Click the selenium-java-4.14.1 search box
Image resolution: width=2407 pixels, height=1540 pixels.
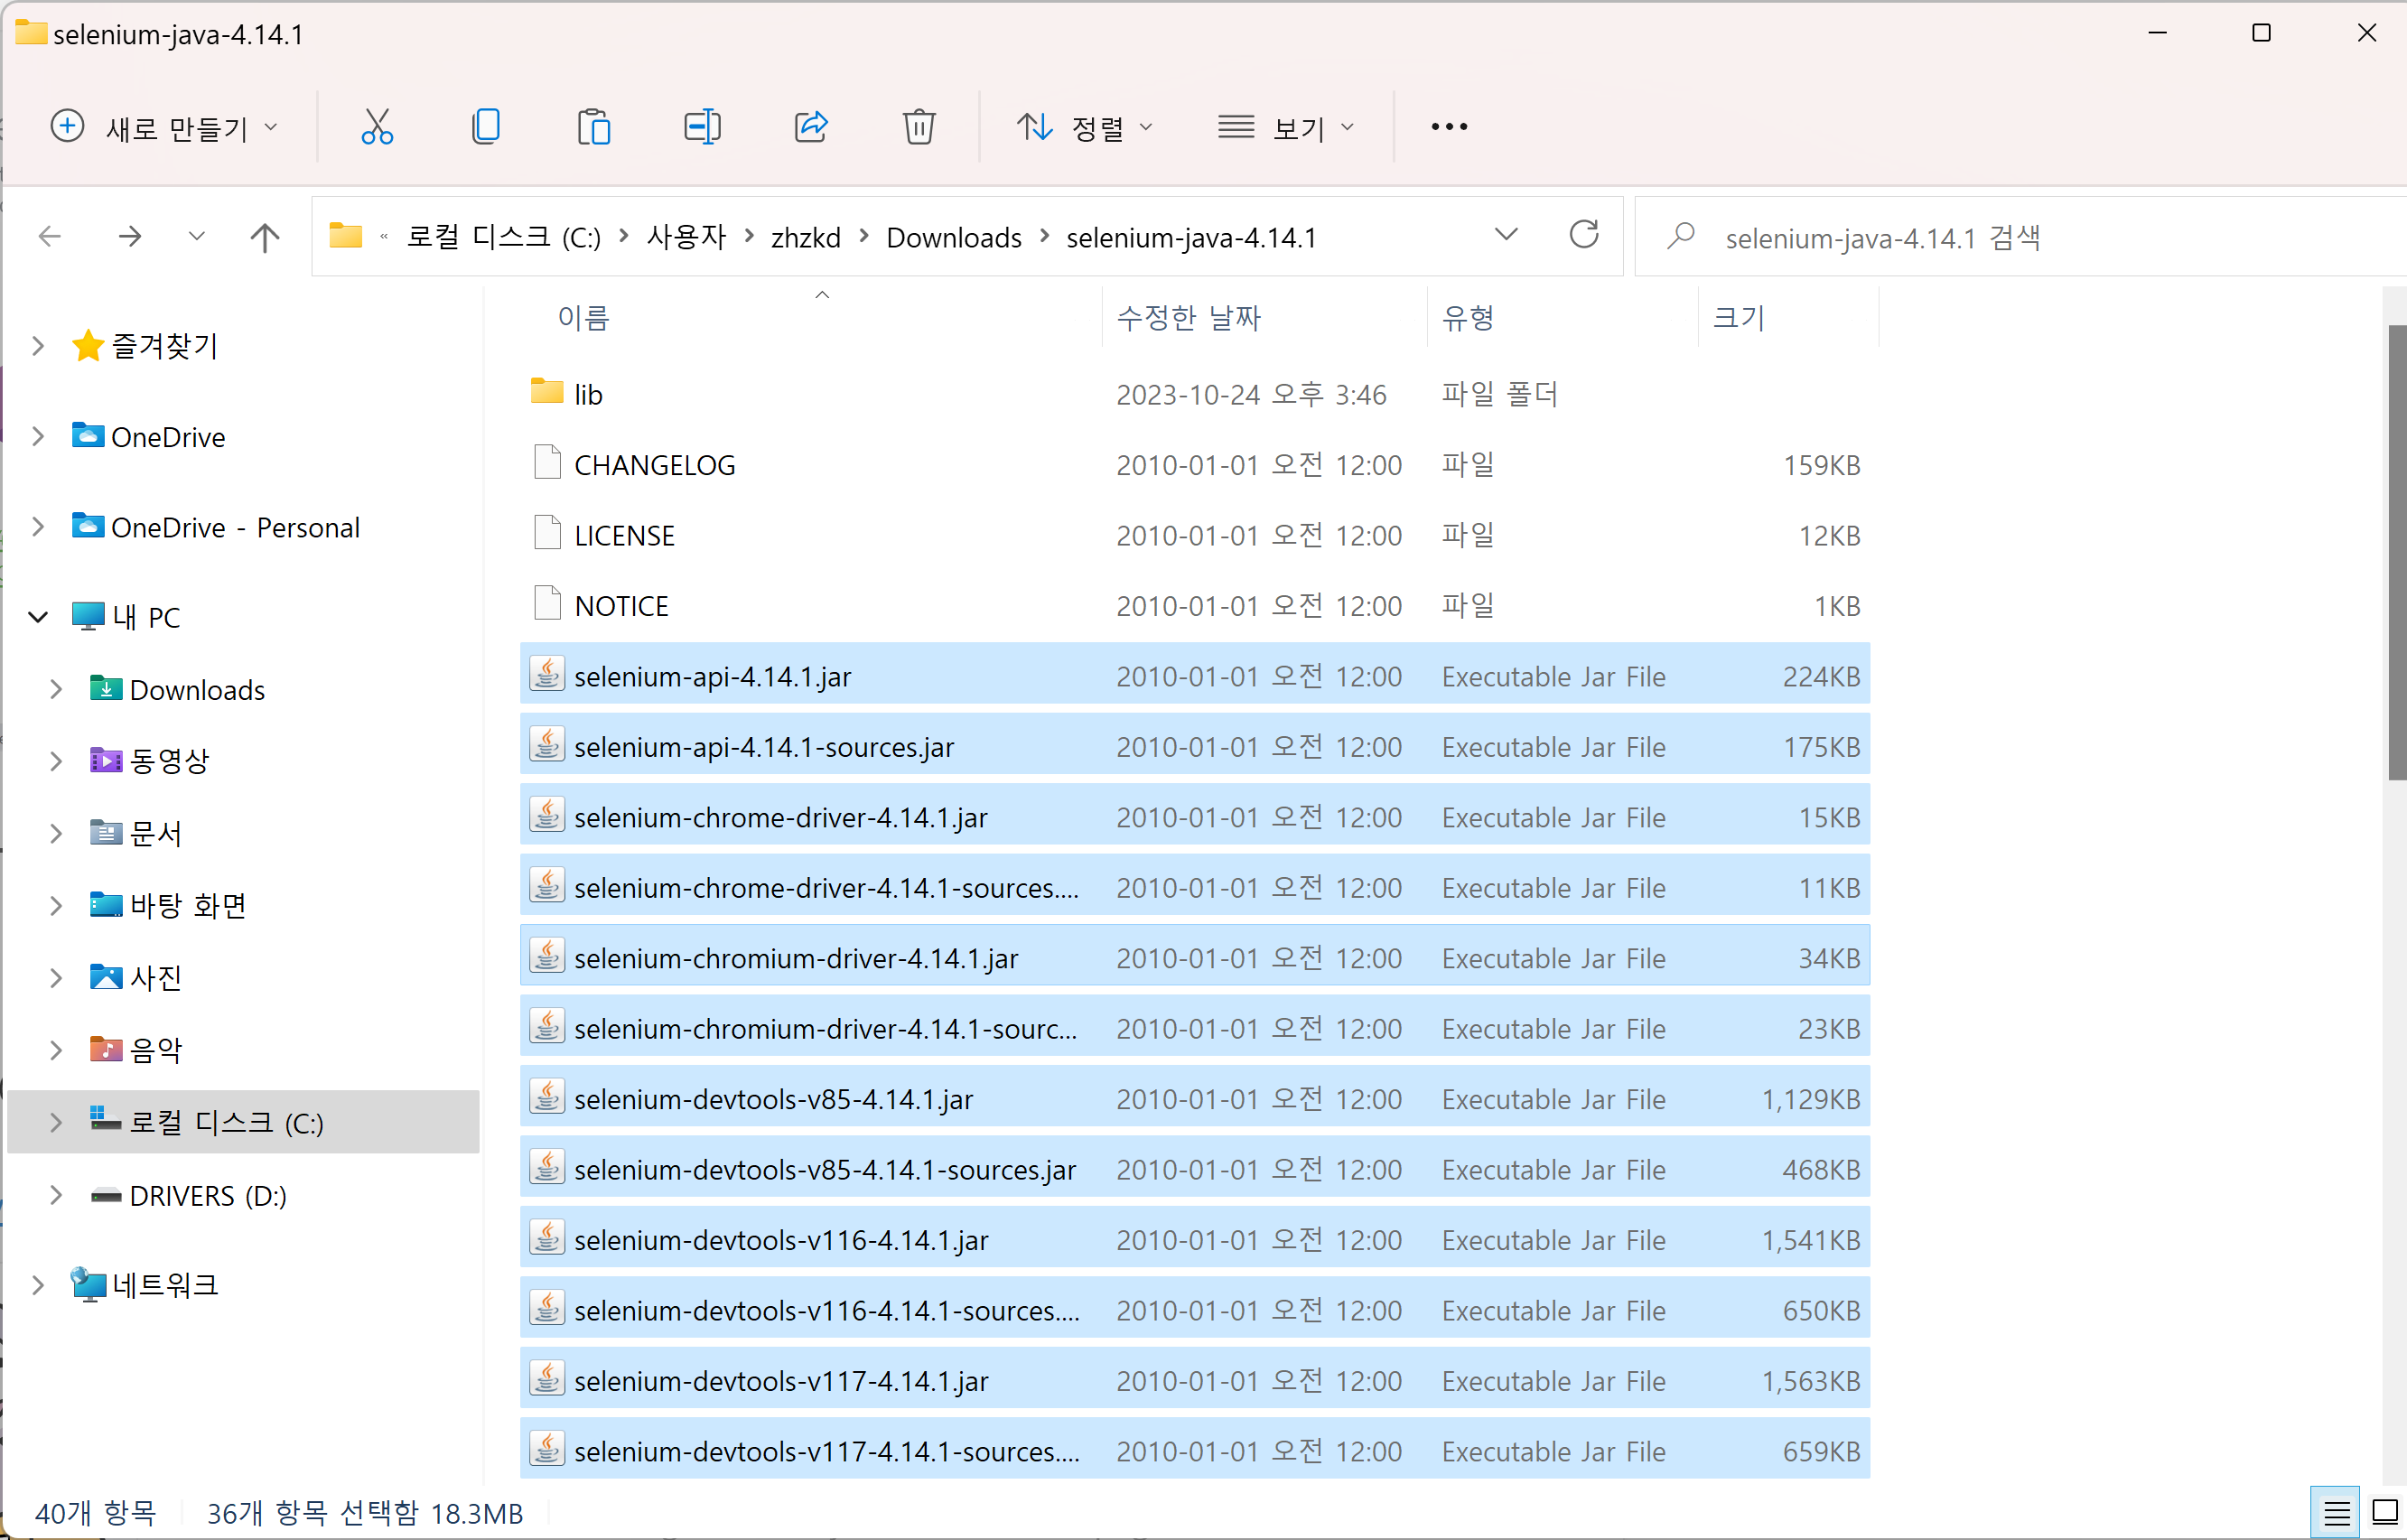tap(2020, 237)
